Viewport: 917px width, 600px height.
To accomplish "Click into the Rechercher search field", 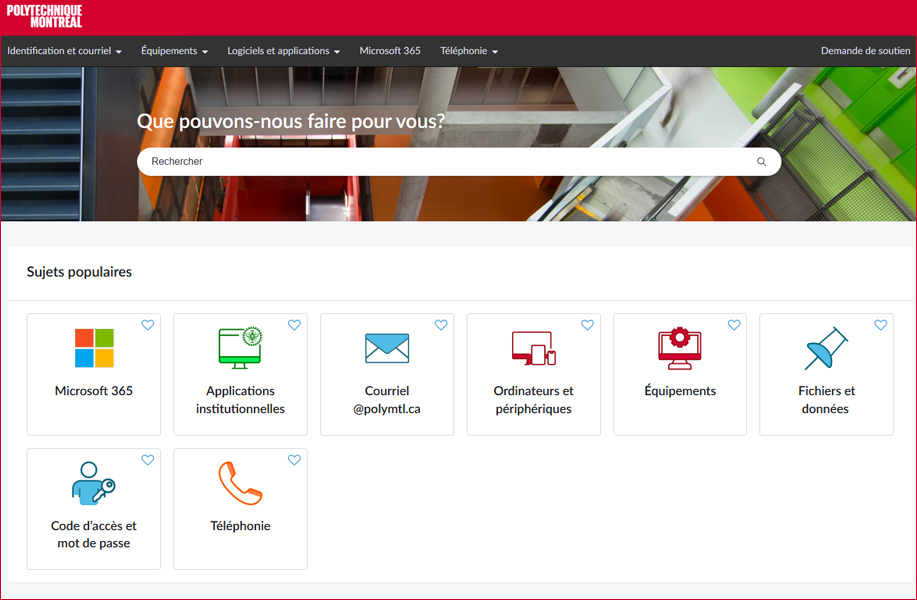I will tap(440, 162).
